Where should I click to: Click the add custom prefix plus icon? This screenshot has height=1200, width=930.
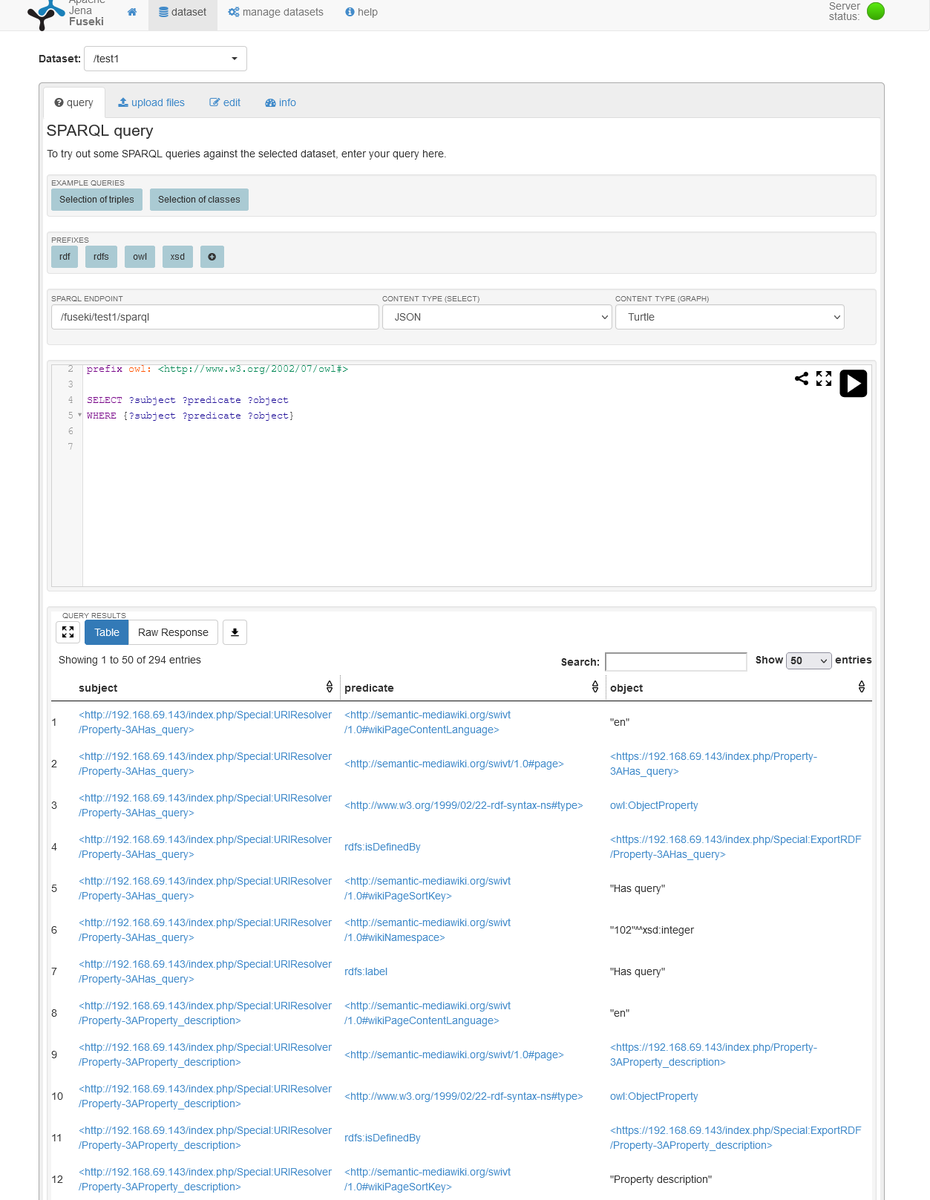(212, 257)
